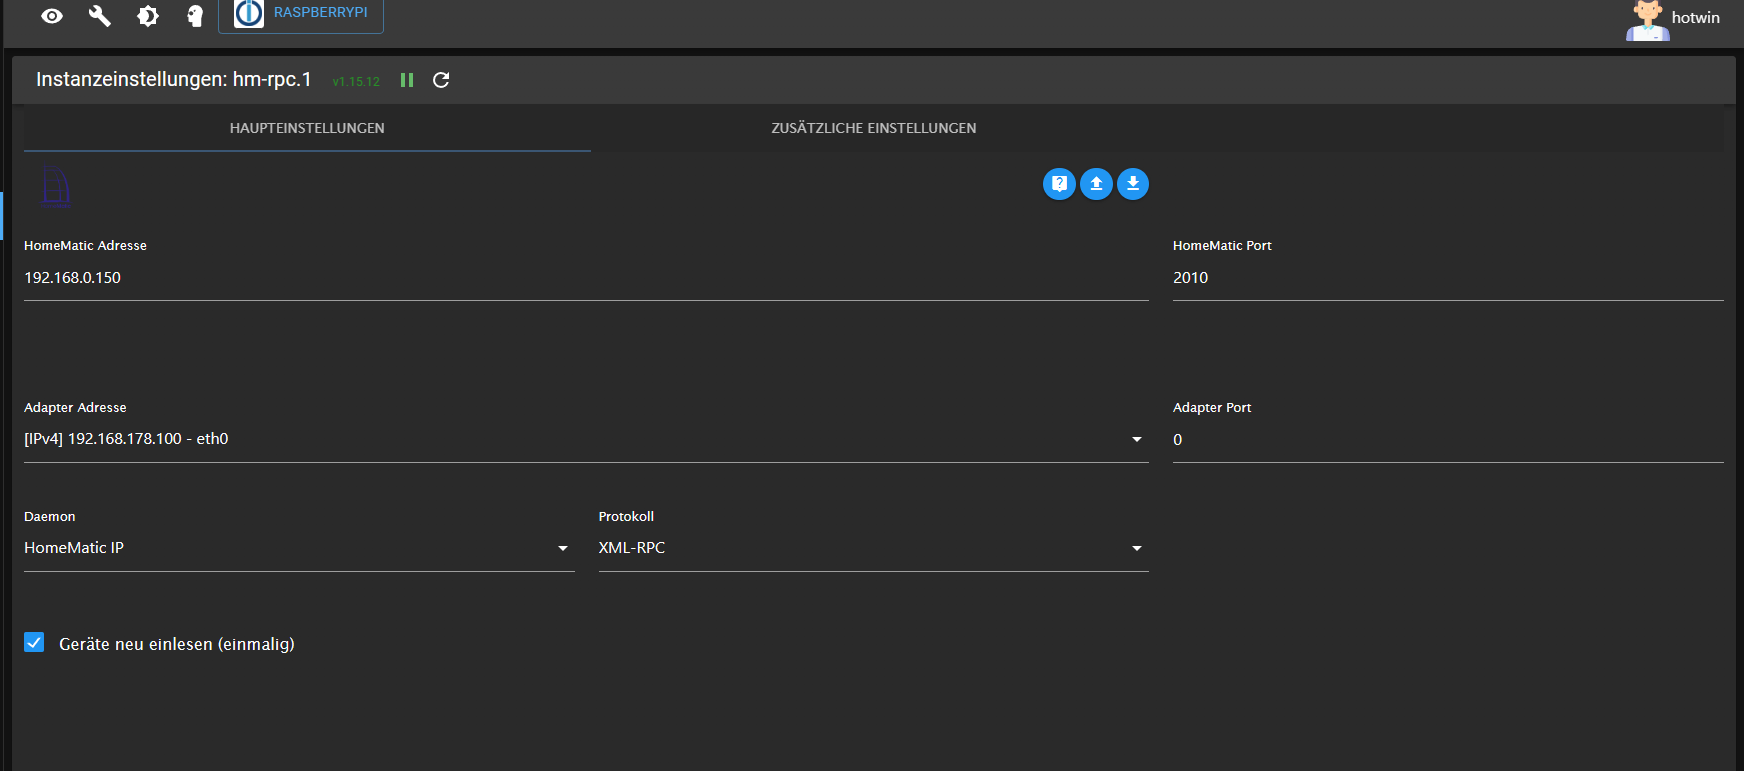Open the eye visibility icon in top bar

[x=52, y=16]
